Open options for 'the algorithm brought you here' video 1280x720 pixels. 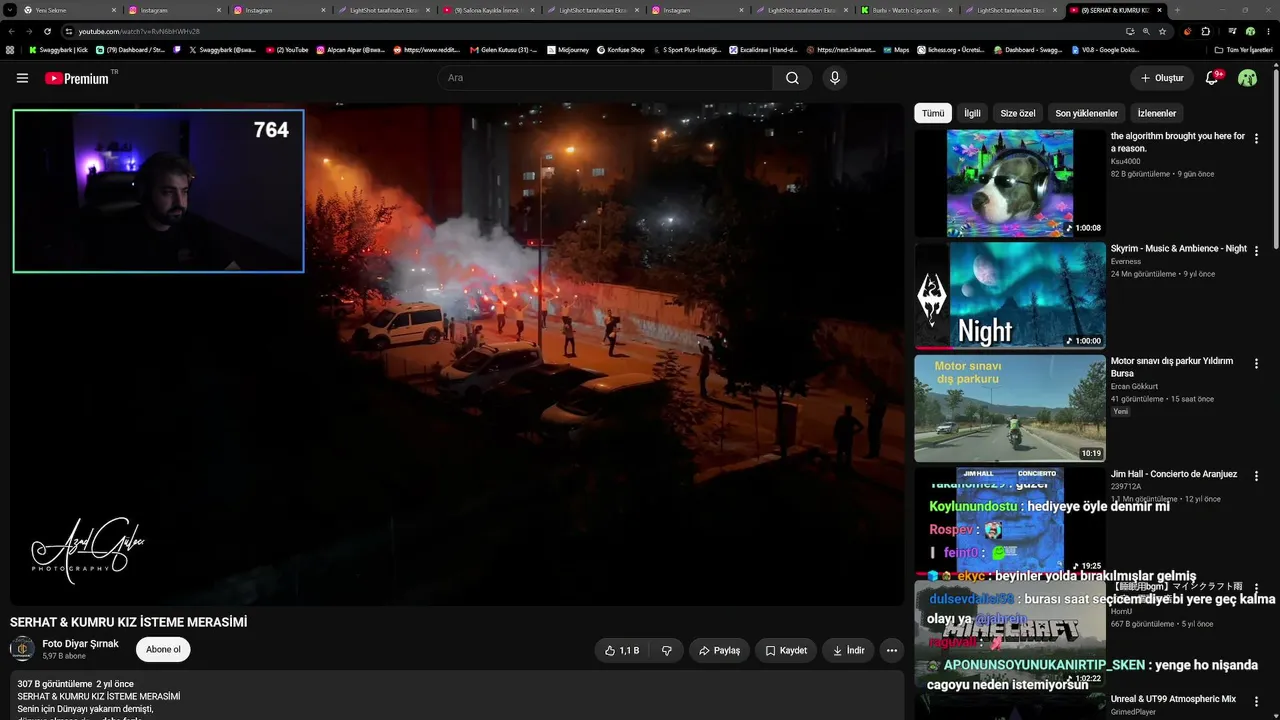pyautogui.click(x=1256, y=139)
